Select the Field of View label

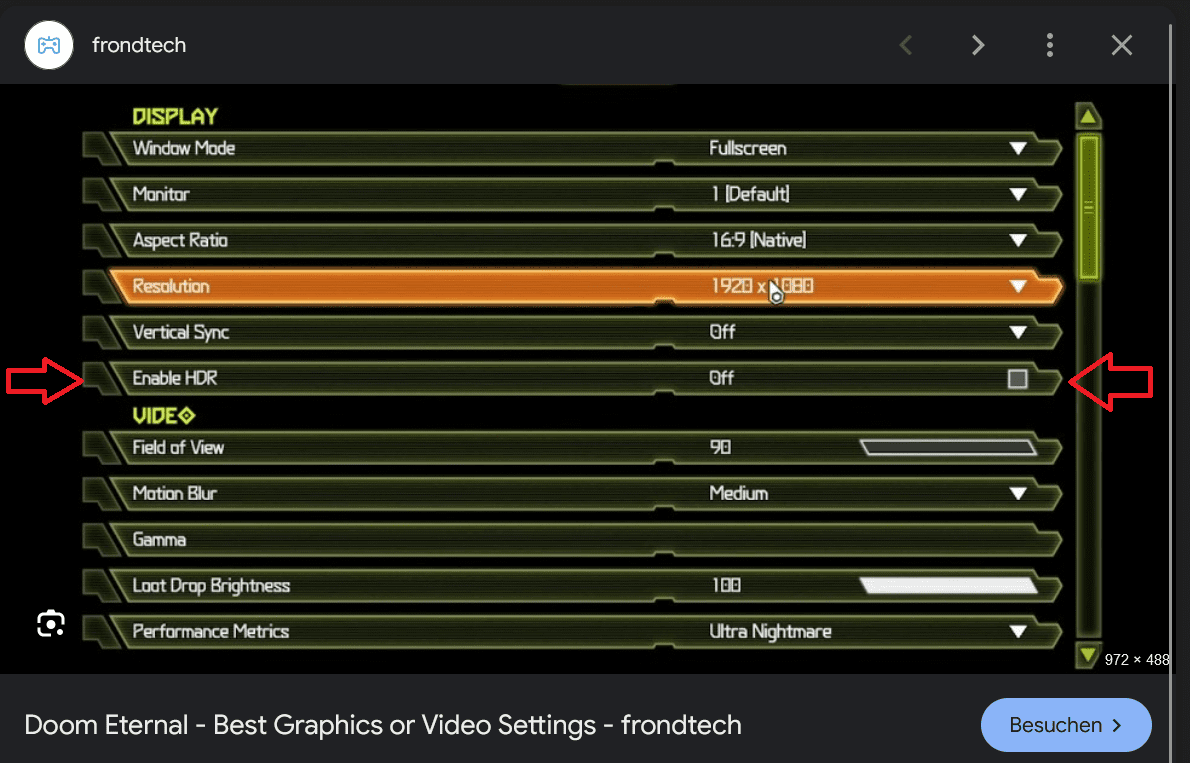coord(178,447)
